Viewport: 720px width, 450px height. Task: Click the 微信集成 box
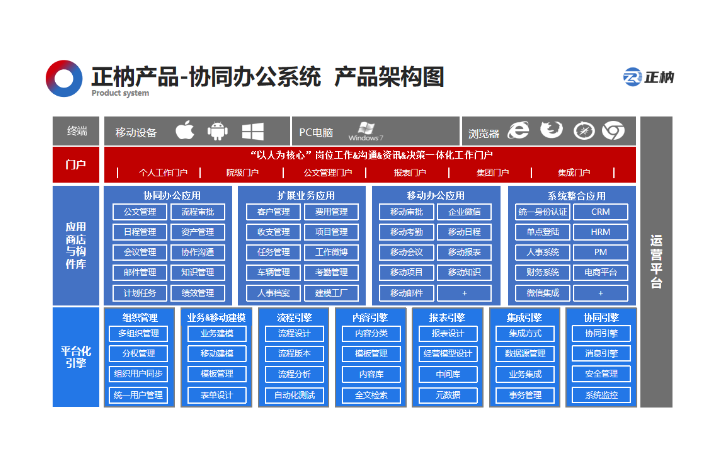[x=542, y=293]
